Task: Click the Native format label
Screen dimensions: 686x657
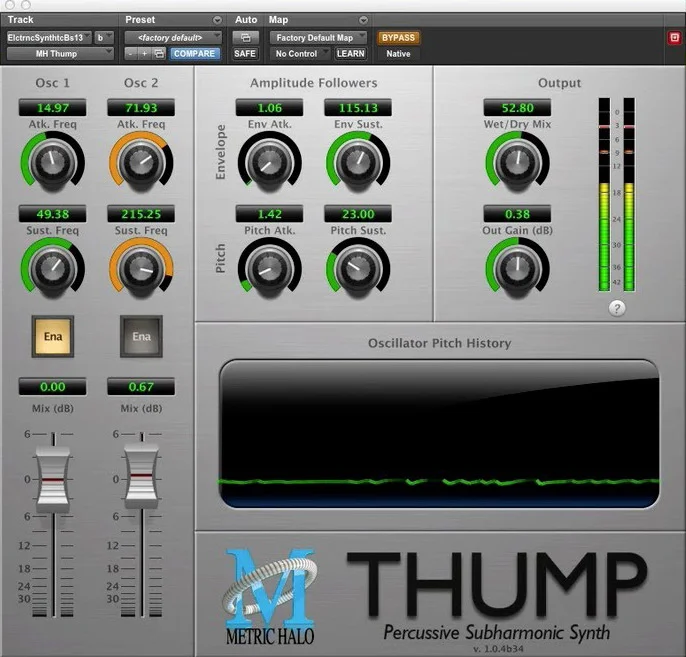Action: click(398, 54)
